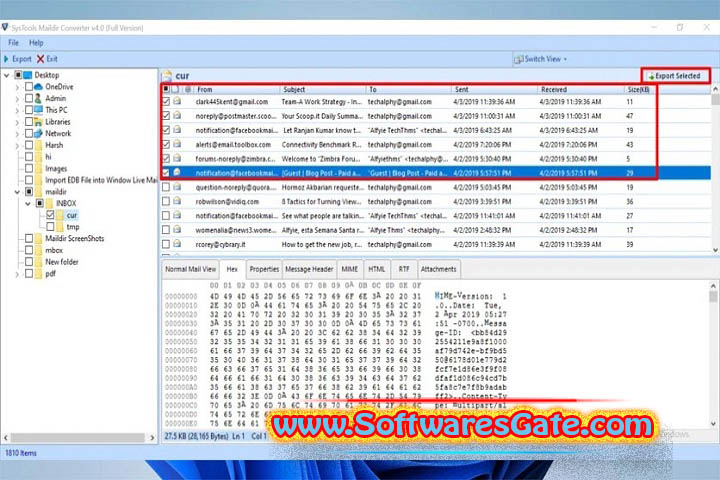Click the Export toolbar button label
This screenshot has width=720, height=480.
[x=22, y=59]
